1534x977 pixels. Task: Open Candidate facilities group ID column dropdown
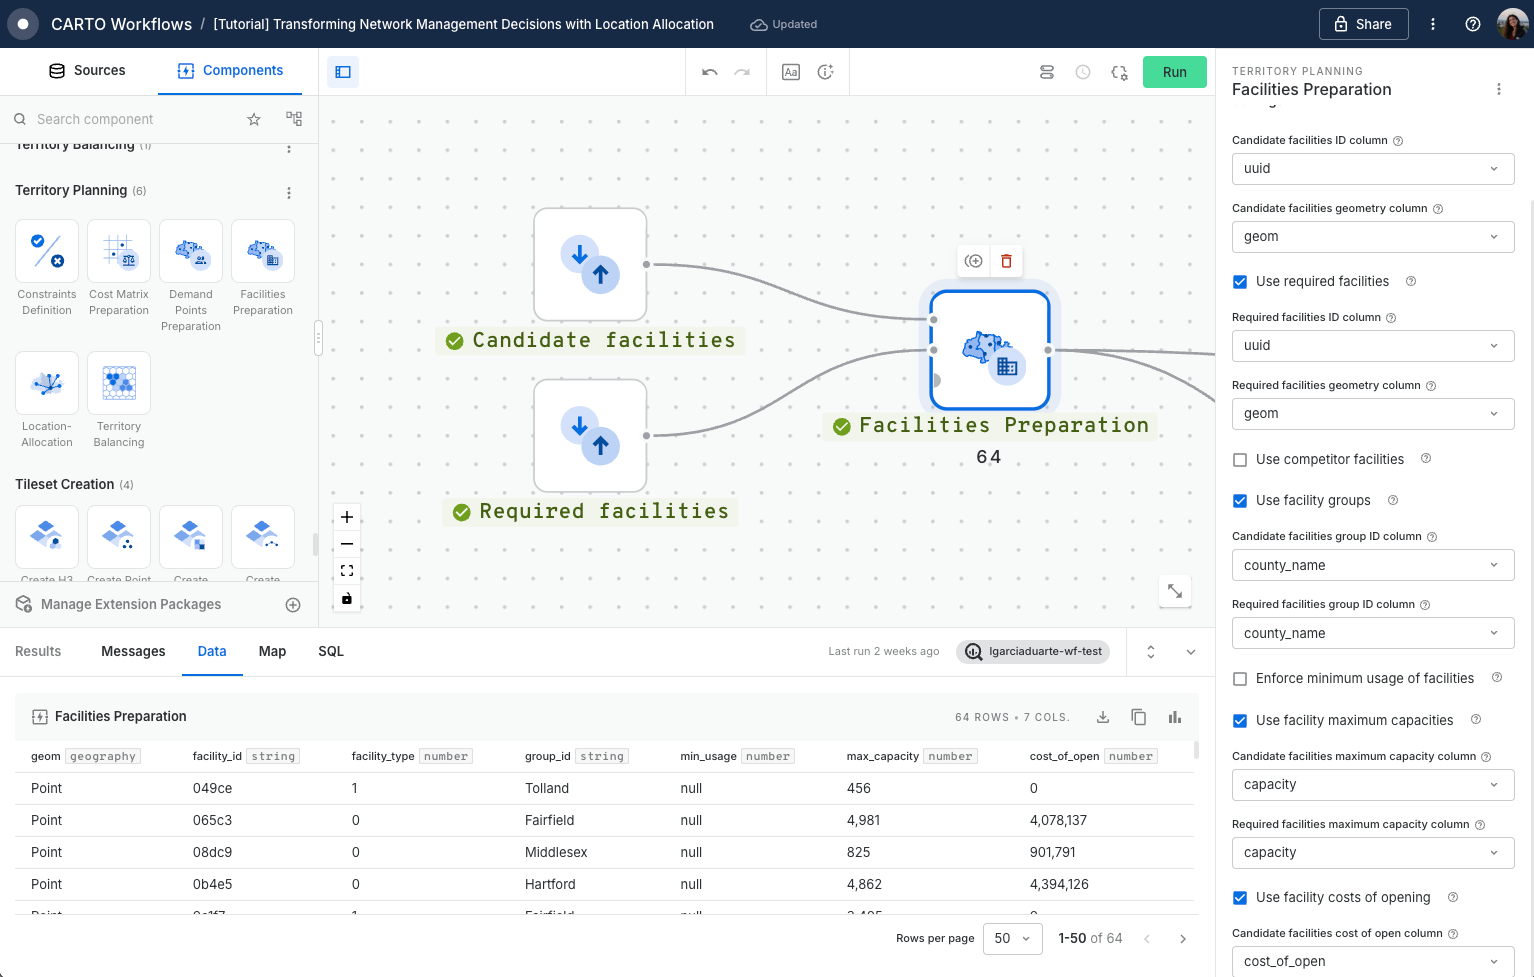[x=1372, y=566]
